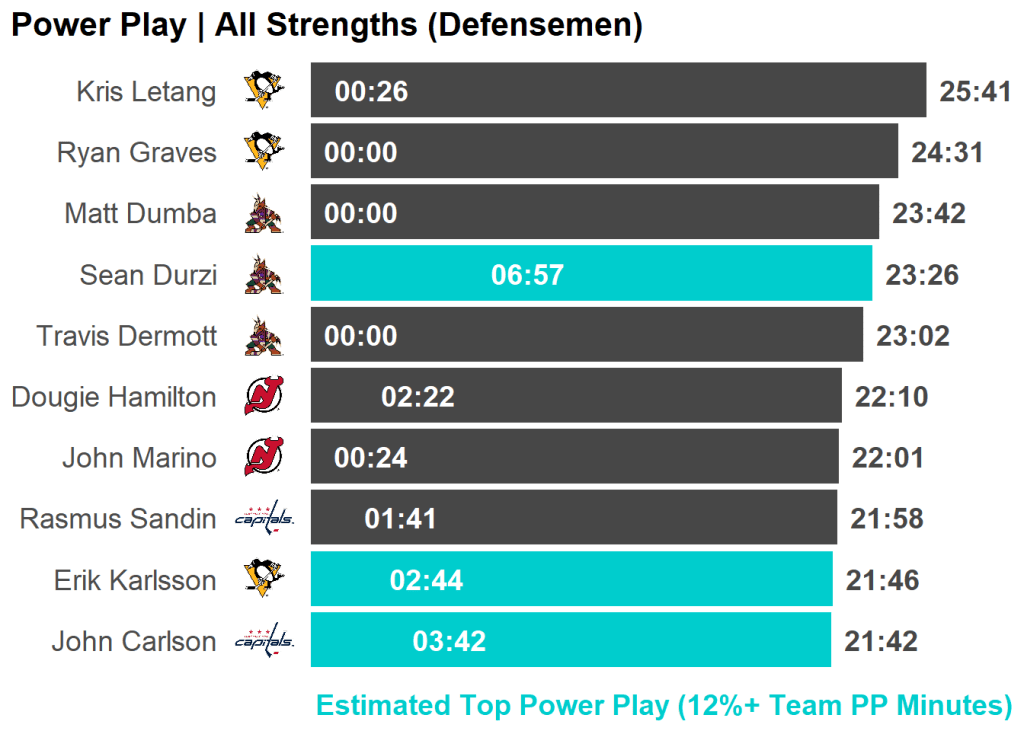
Task: Click the Kris Letang player name
Action: 146,92
